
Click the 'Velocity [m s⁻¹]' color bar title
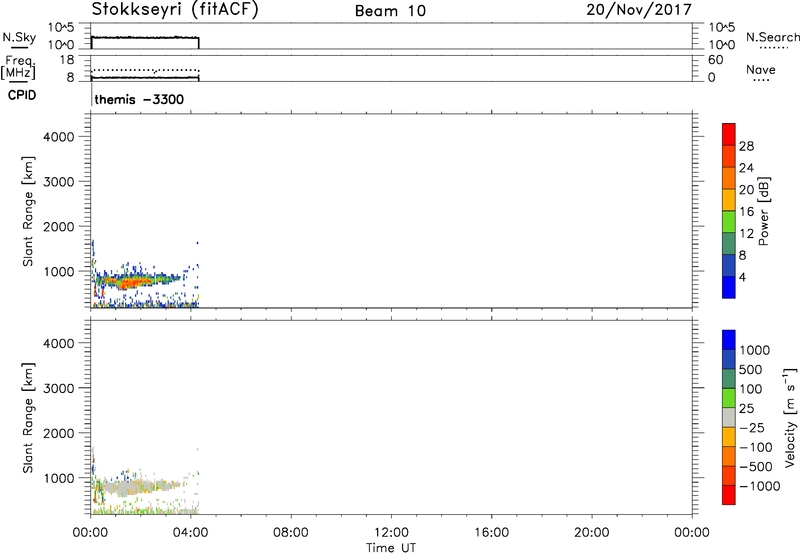[x=790, y=417]
